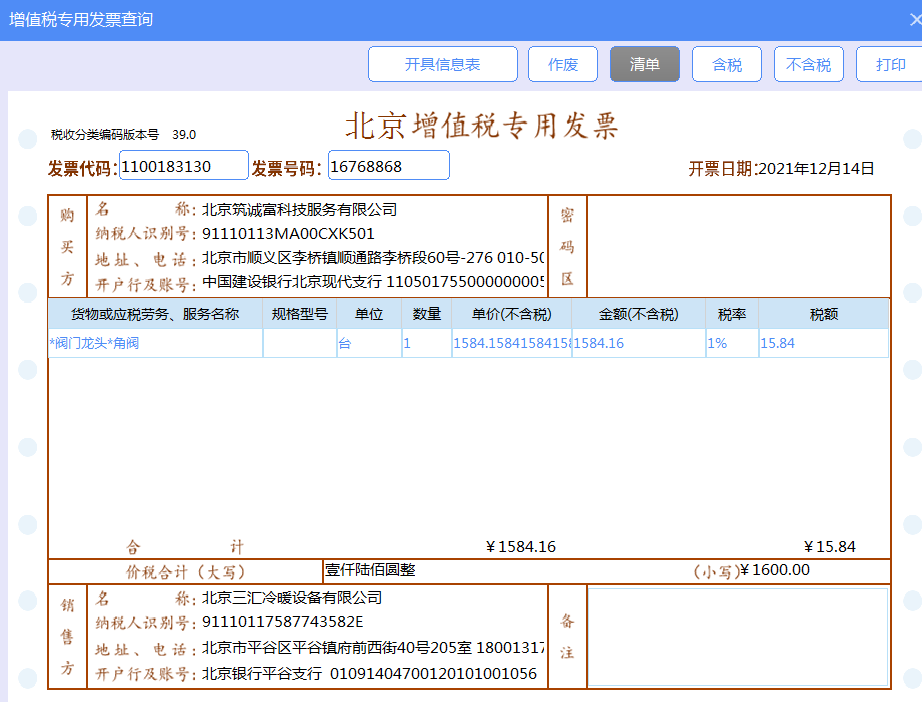This screenshot has height=702, width=922.
Task: Click the 数量 column header
Action: [x=427, y=314]
